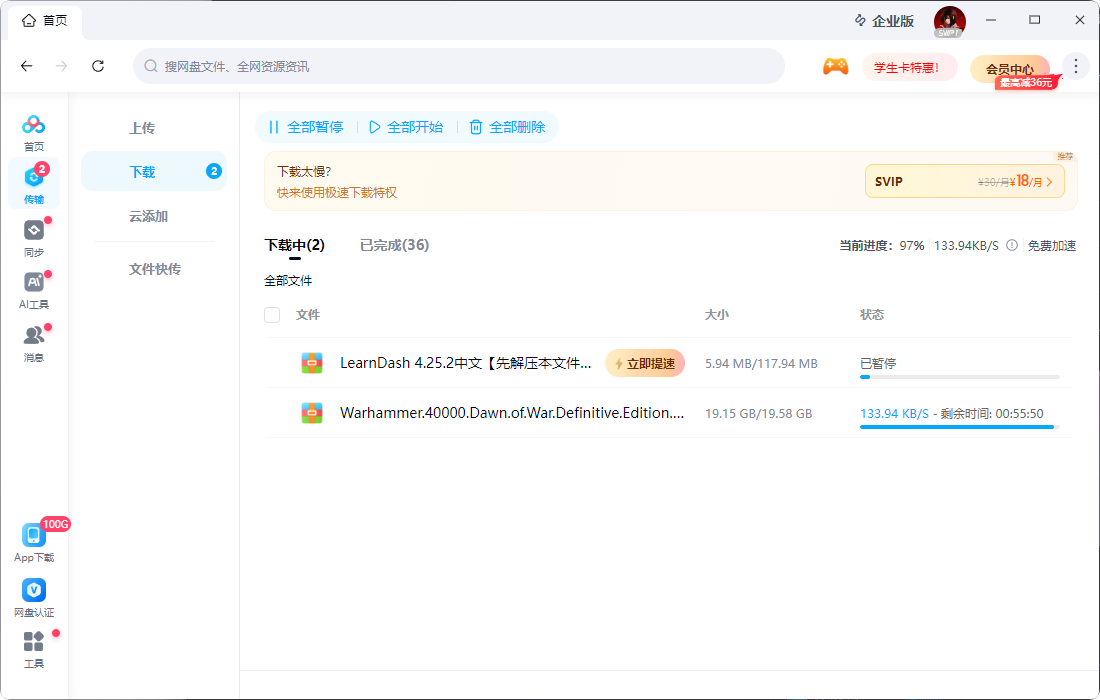The image size is (1100, 700).
Task: Open the three-dot overflow menu
Action: pos(1076,65)
